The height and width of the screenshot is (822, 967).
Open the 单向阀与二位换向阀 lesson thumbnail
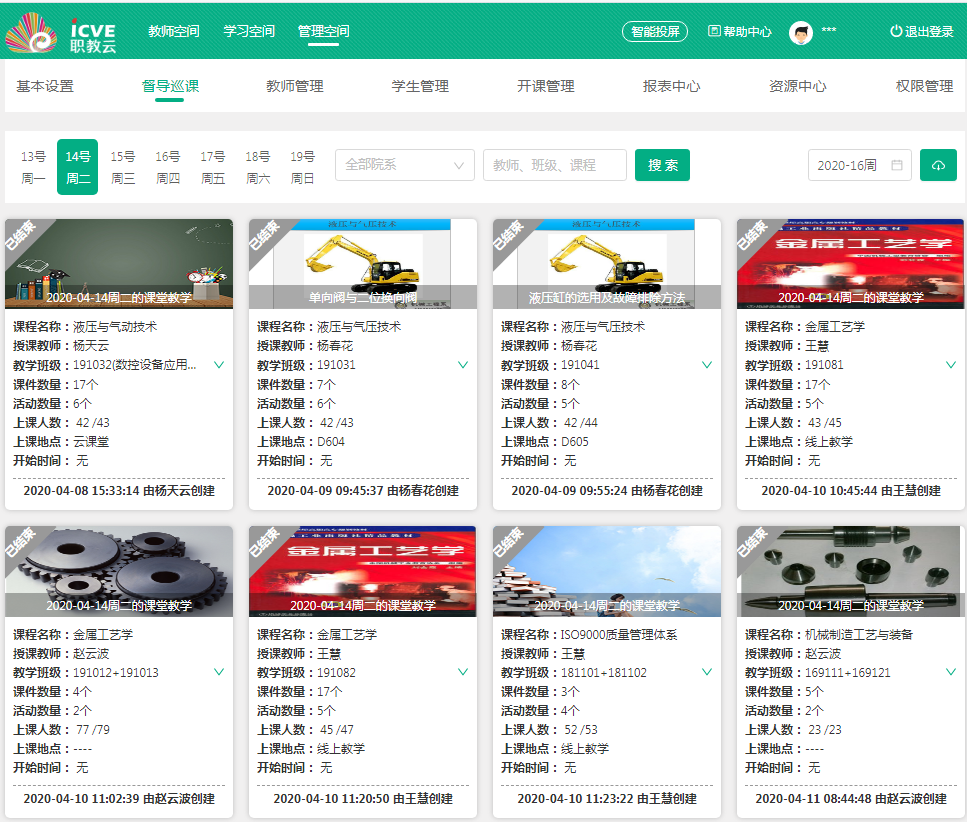click(363, 264)
